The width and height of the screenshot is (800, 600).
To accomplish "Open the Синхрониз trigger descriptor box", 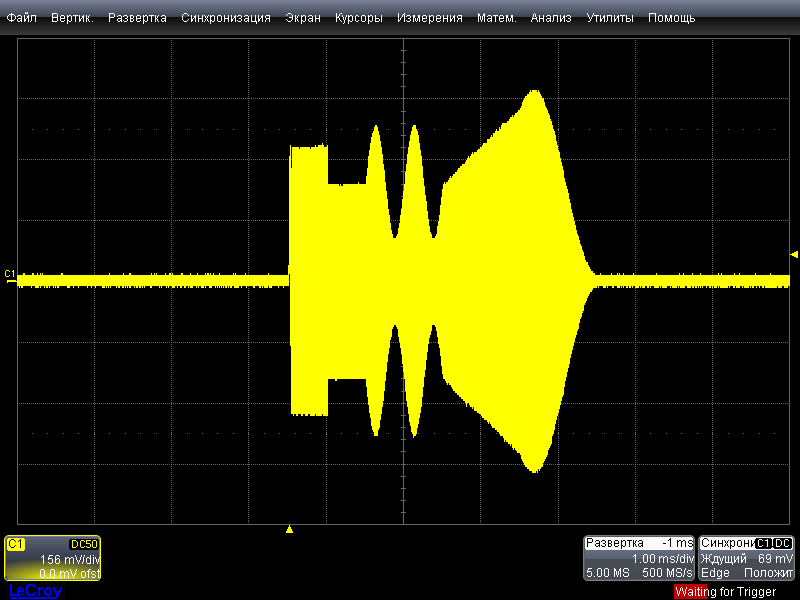I will [747, 558].
